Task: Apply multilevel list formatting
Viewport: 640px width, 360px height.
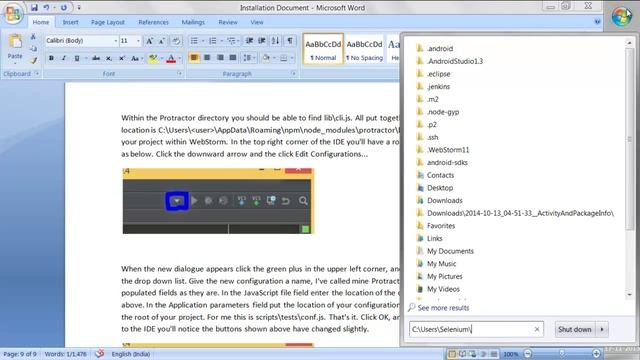Action: (231, 41)
